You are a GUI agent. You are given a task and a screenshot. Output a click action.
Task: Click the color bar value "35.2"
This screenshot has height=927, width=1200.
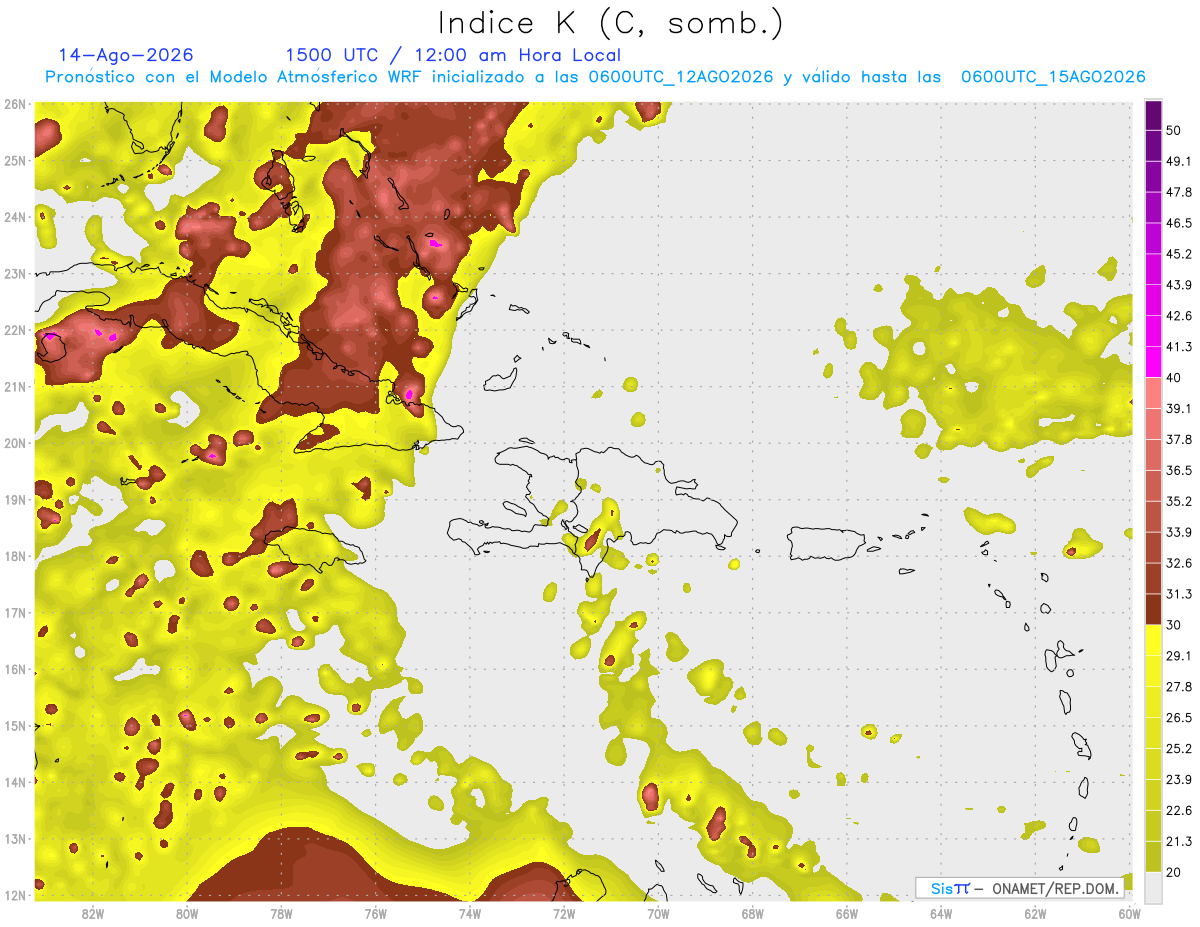1178,501
